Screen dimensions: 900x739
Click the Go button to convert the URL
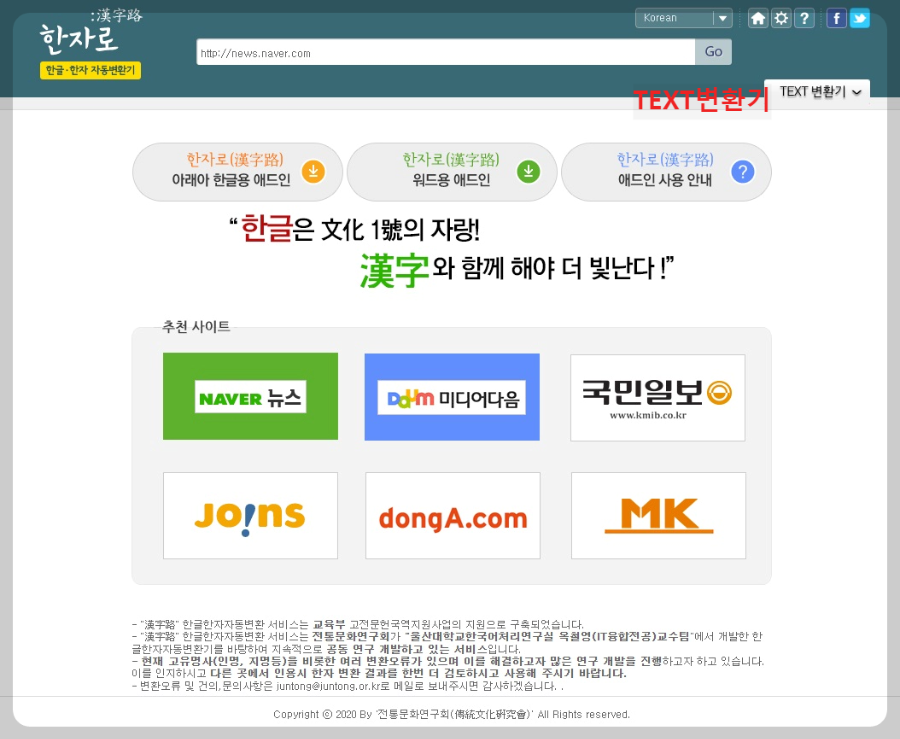point(713,52)
